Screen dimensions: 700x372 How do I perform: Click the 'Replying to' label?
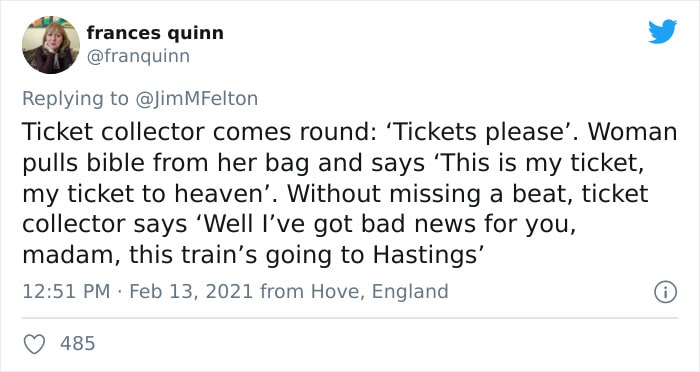coord(75,99)
